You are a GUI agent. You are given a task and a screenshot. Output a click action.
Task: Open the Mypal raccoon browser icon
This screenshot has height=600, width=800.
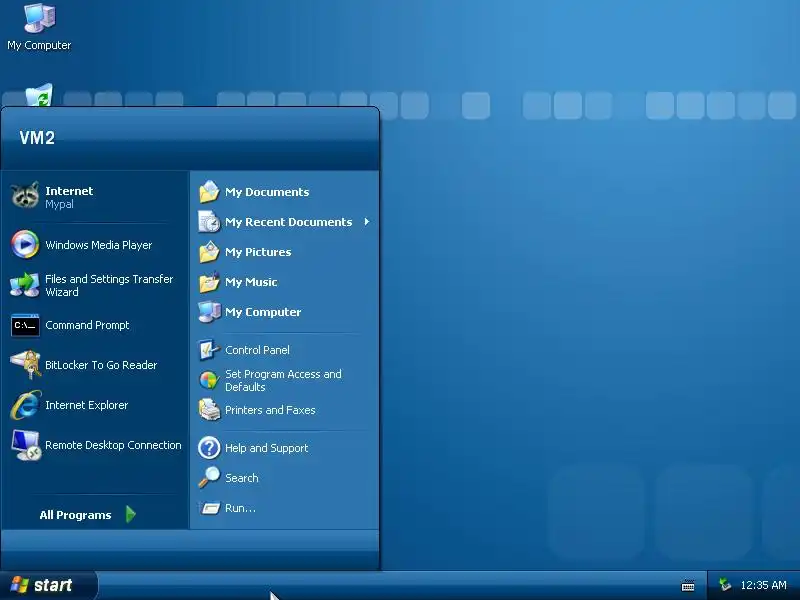point(25,196)
